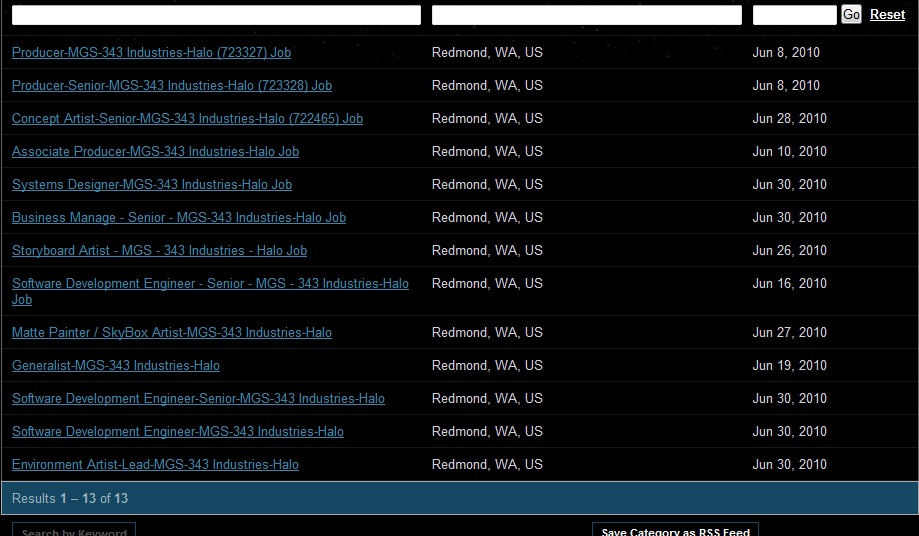Click Save Category as RSS Feed

coord(675,530)
